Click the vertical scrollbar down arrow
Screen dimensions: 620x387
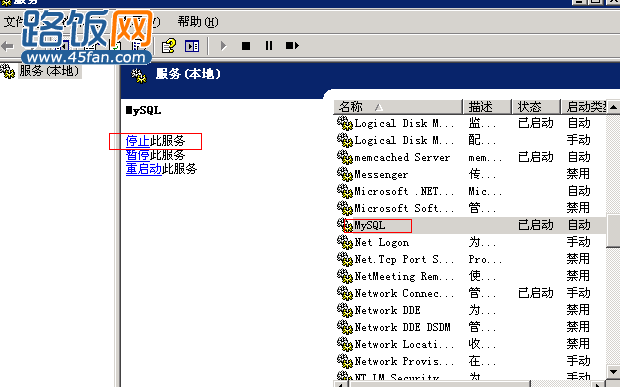[613, 372]
